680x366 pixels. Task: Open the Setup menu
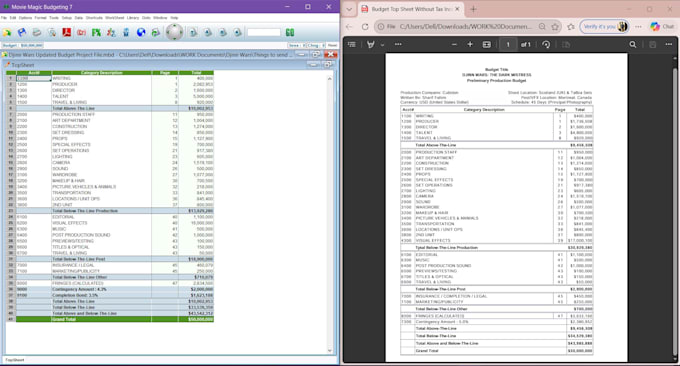point(67,18)
